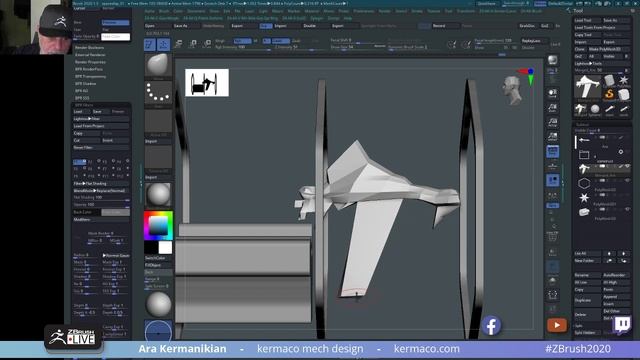Open Render Properties section

coord(90,62)
